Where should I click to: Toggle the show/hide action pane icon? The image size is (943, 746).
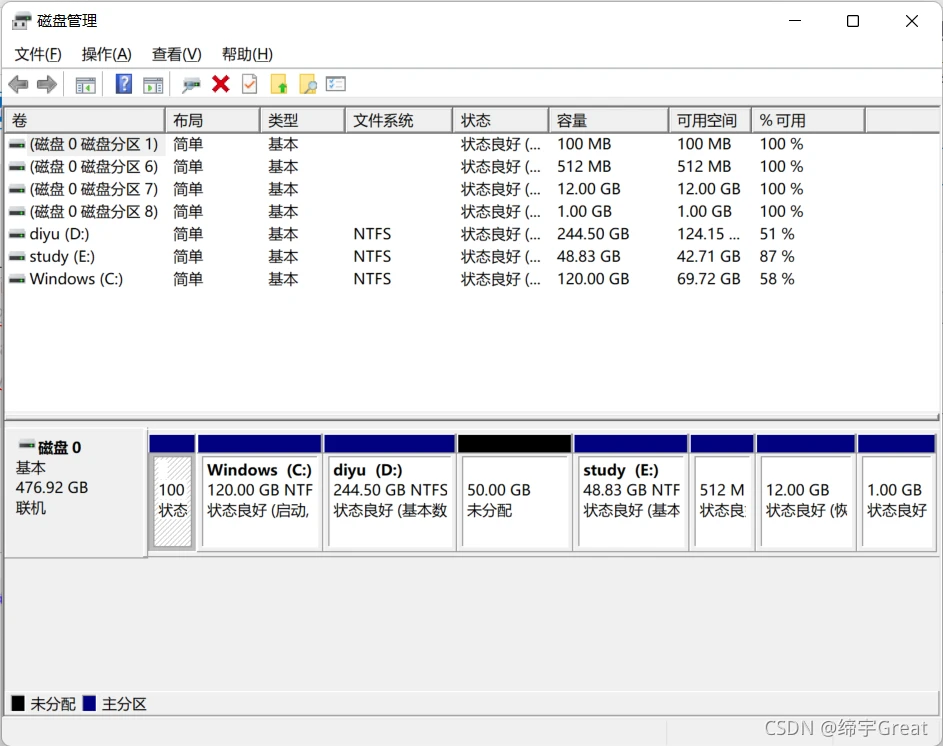pos(153,85)
